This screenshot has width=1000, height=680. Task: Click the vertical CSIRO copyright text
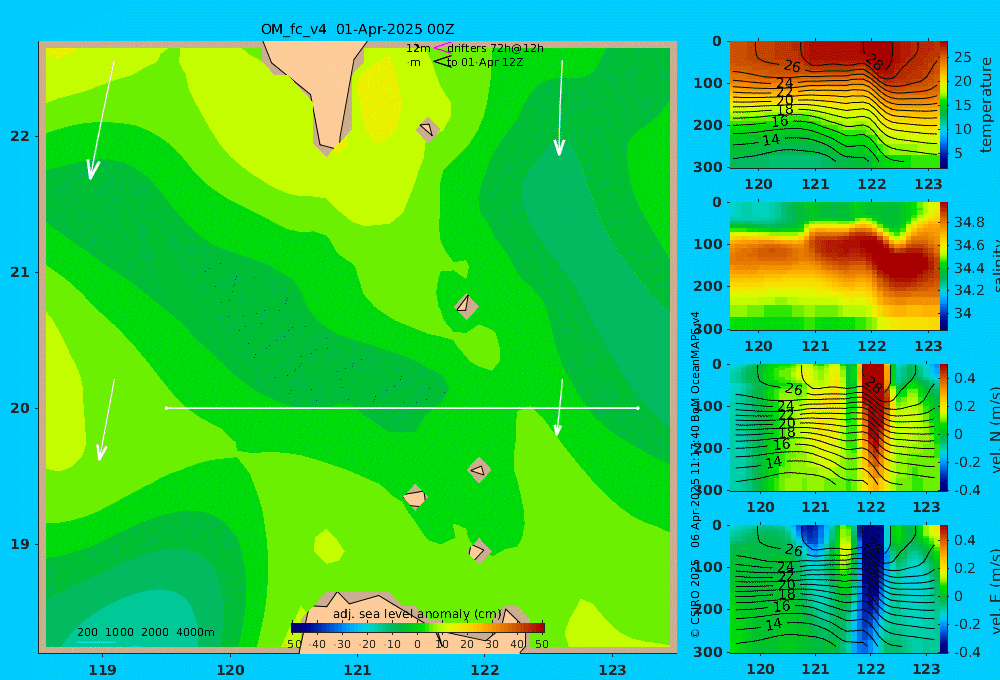695,474
